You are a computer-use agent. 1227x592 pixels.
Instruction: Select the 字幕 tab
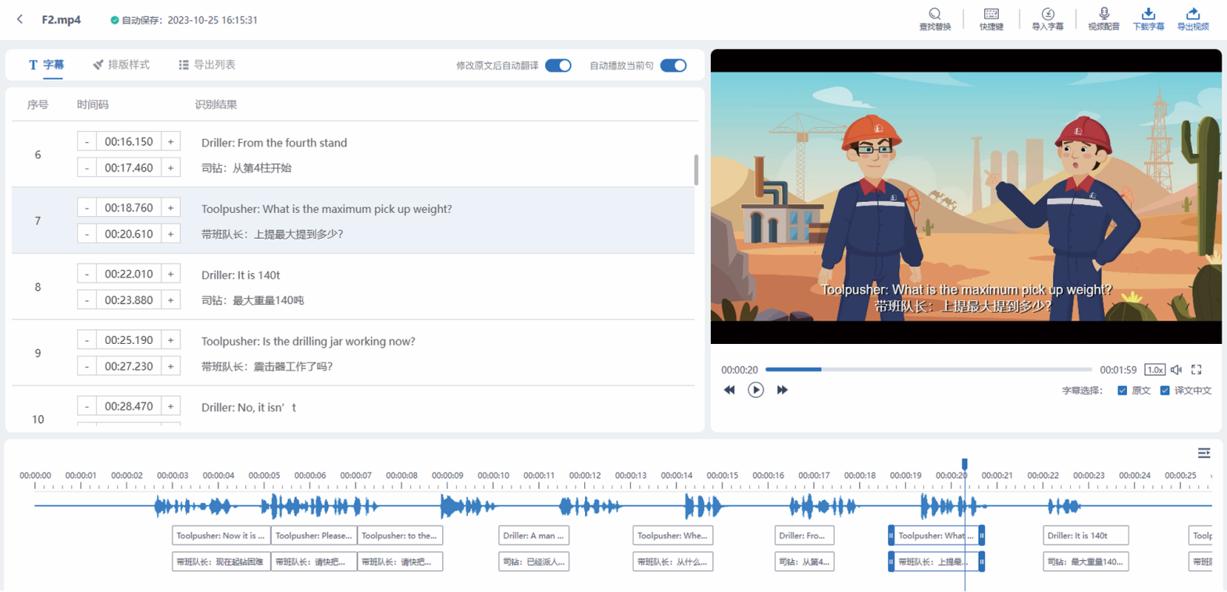[x=46, y=65]
